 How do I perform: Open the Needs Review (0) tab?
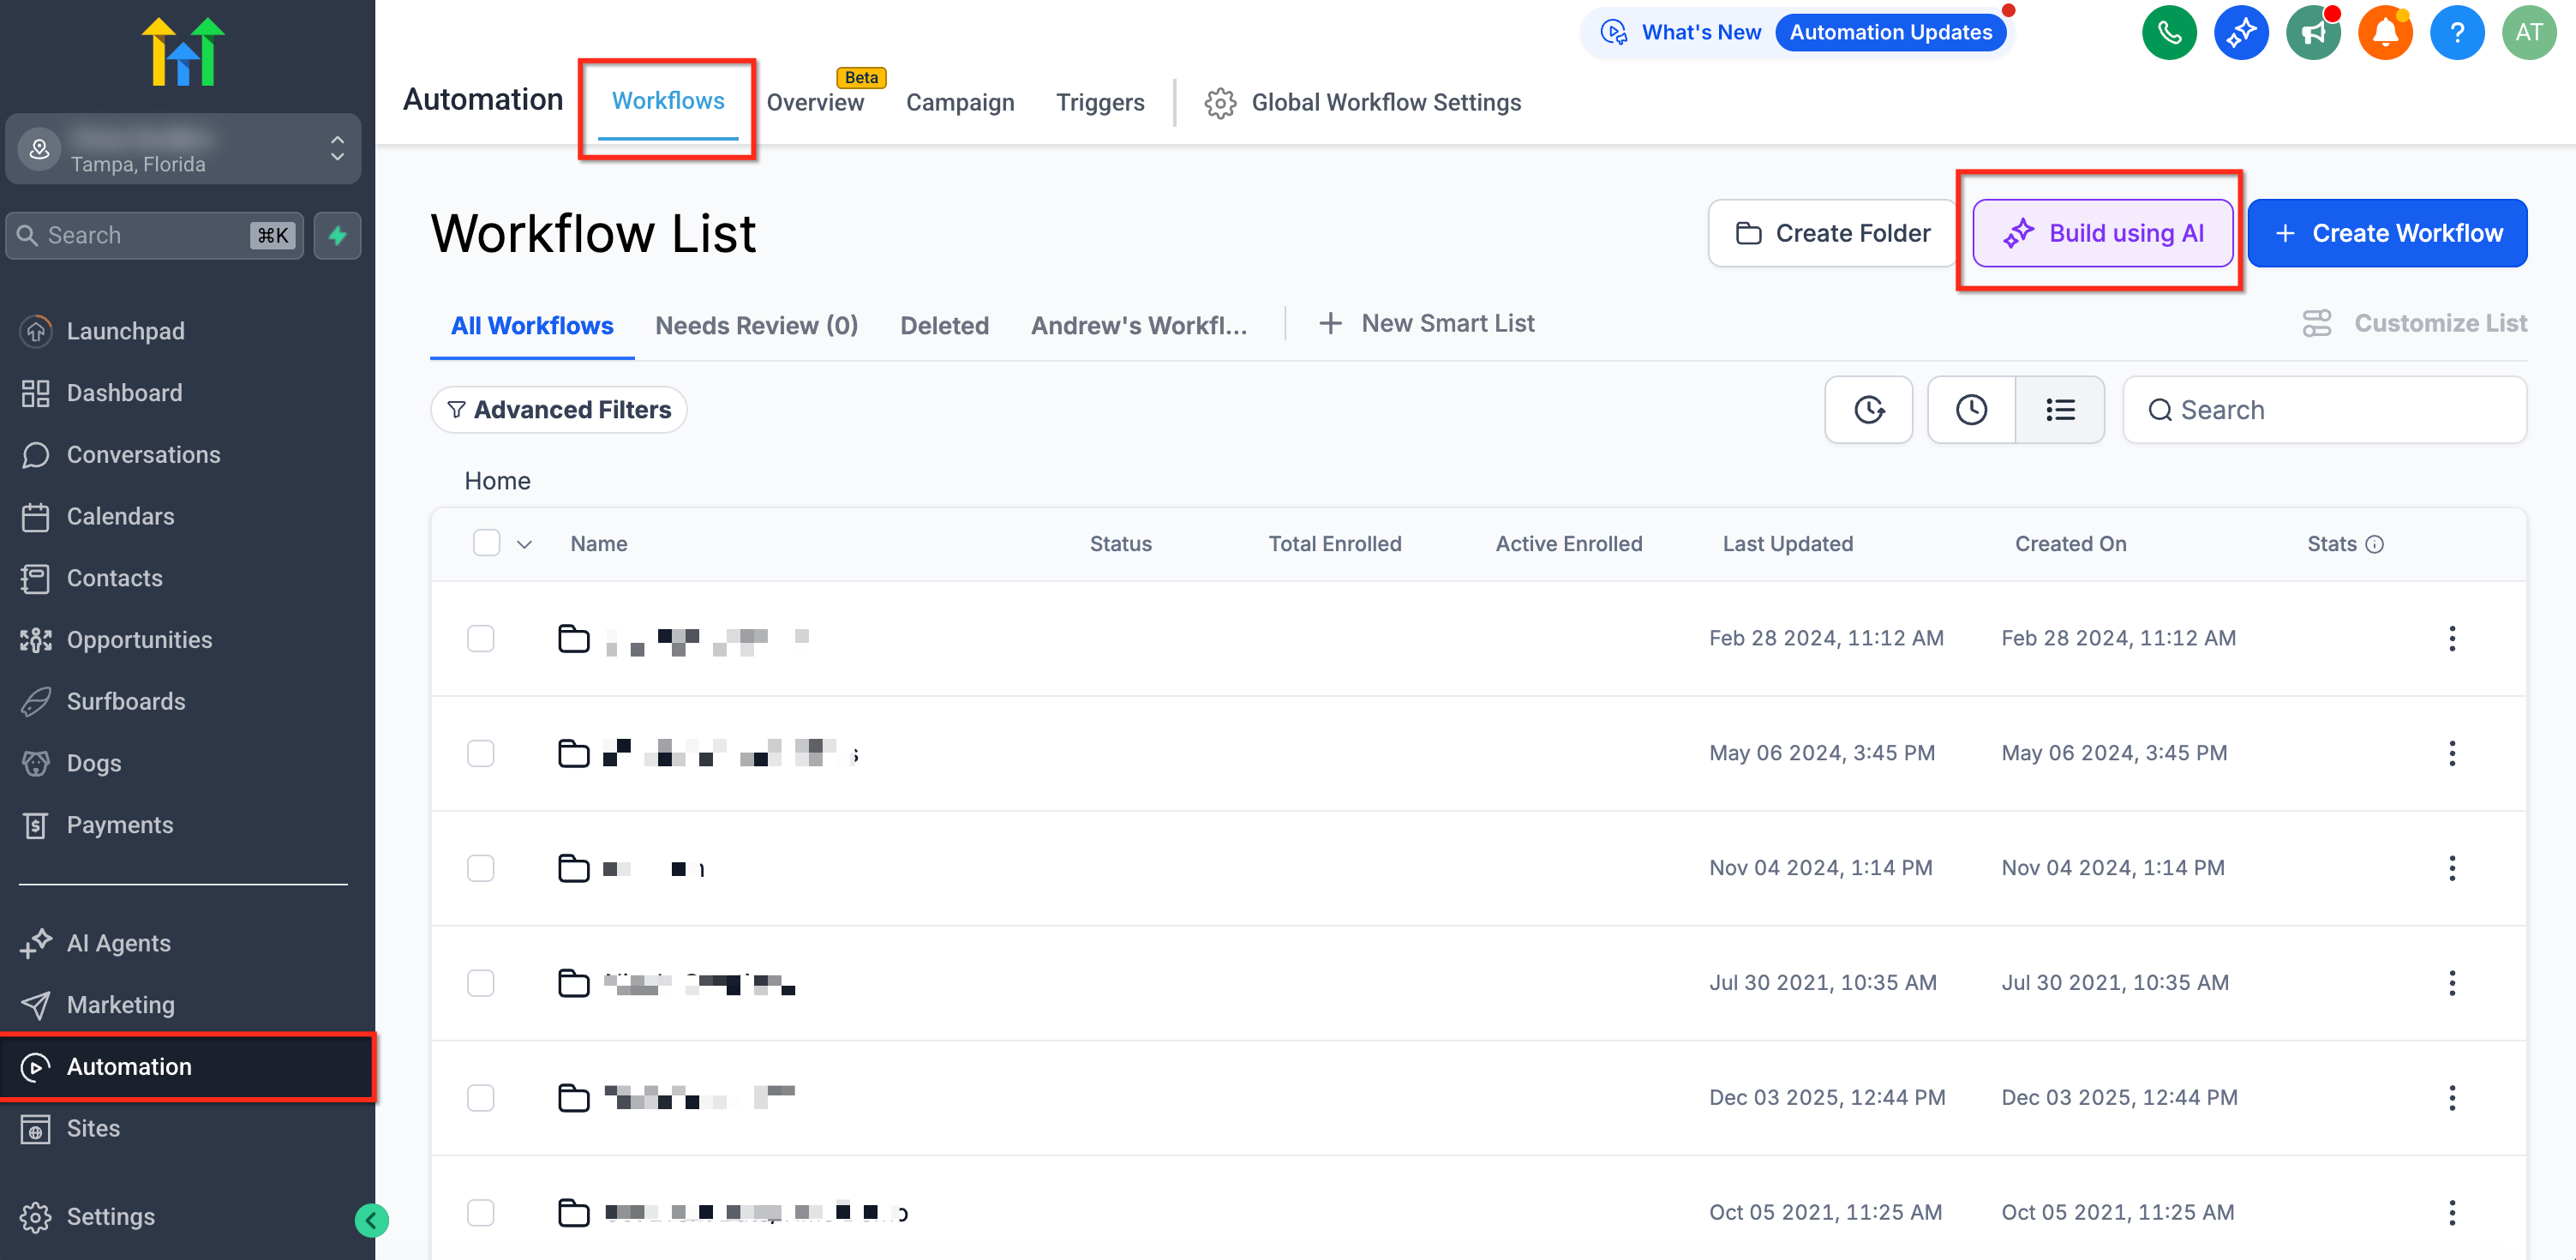click(x=756, y=325)
